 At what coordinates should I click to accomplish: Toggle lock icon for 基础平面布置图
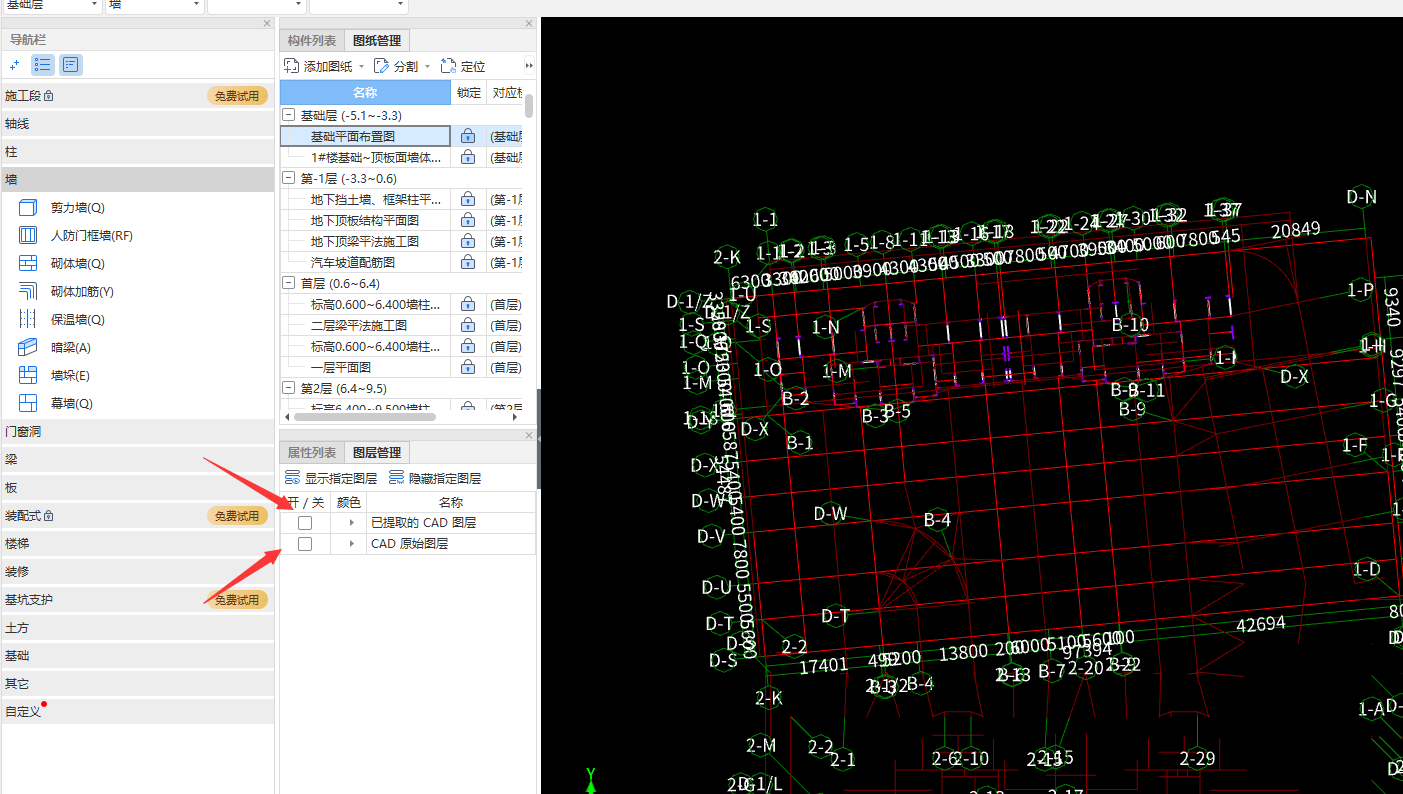tap(468, 137)
